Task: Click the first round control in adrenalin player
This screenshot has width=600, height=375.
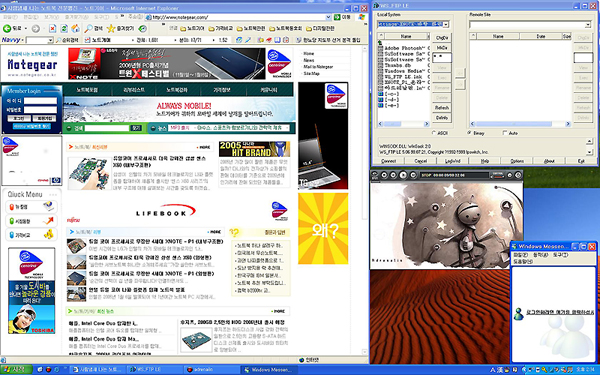Action: pos(384,175)
